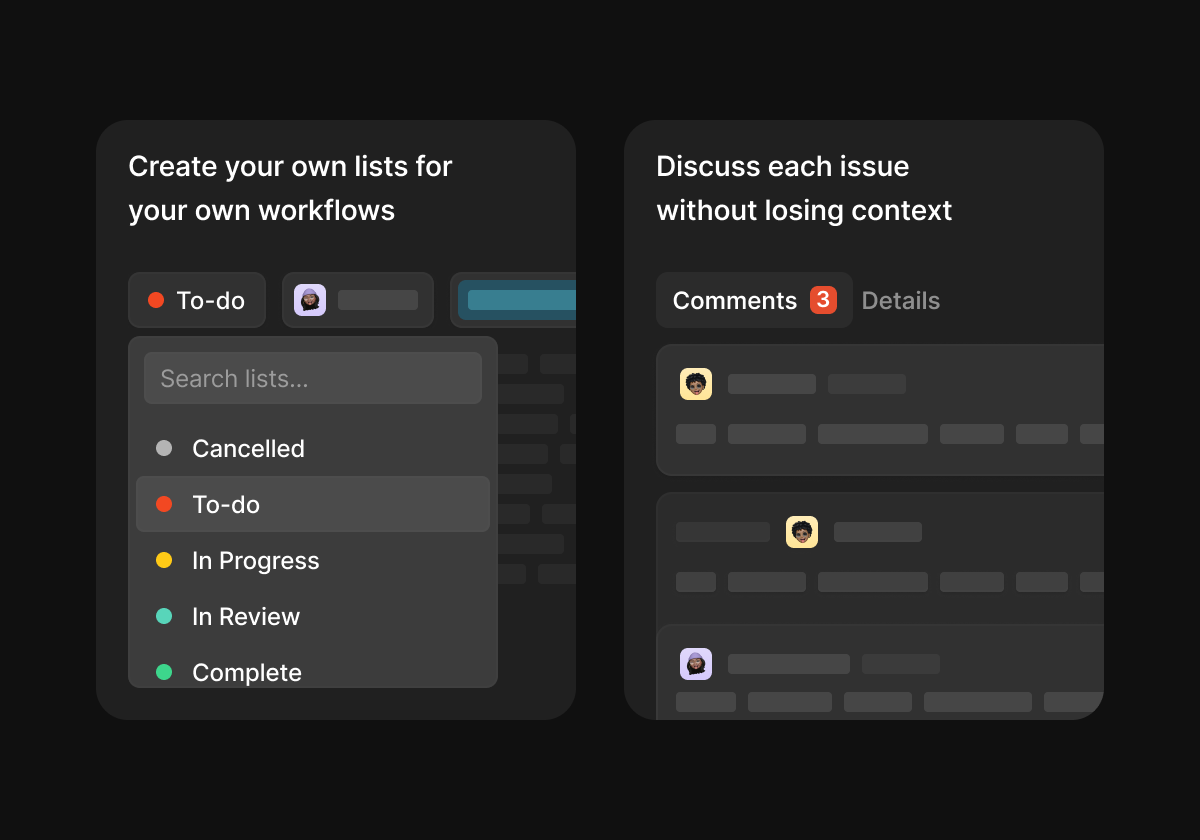The width and height of the screenshot is (1200, 840).
Task: Click the red dot in To-do button
Action: click(x=156, y=300)
